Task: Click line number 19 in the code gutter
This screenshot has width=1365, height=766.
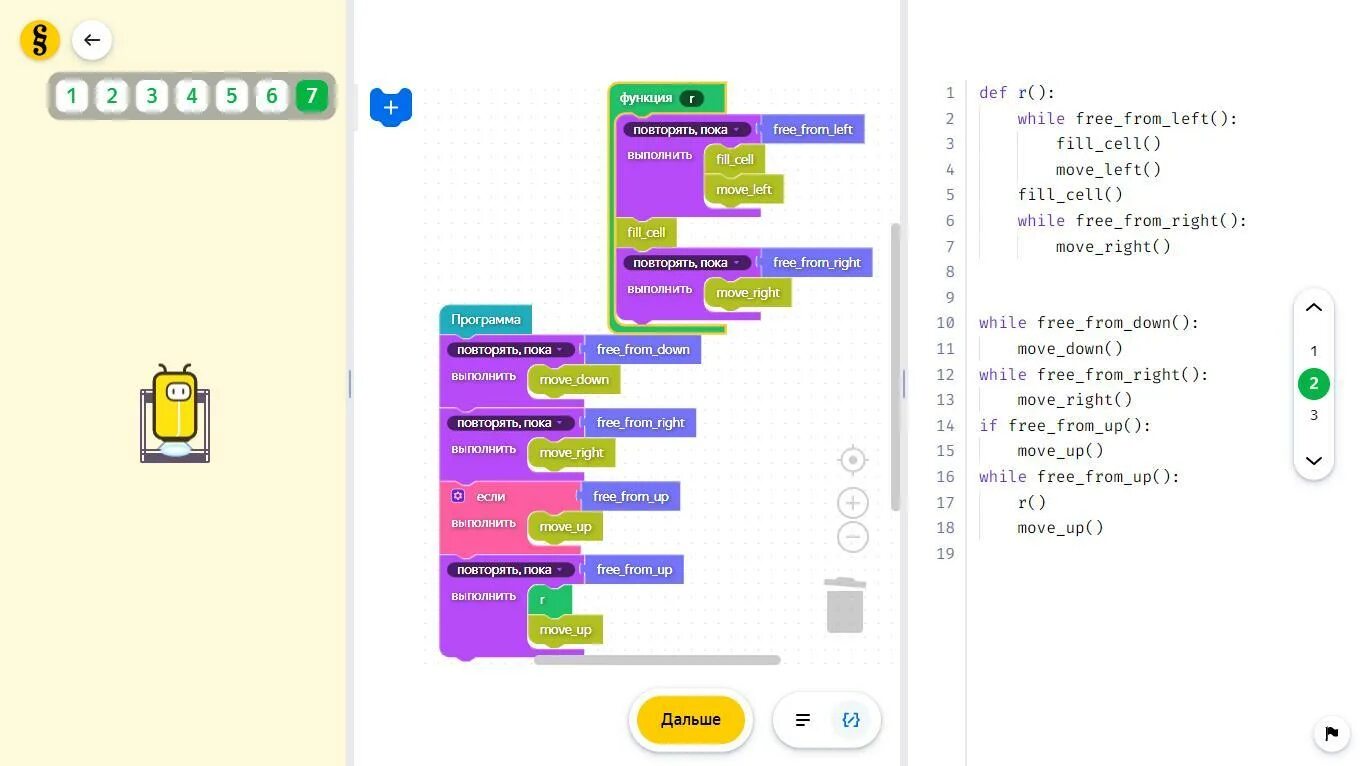Action: [x=945, y=554]
